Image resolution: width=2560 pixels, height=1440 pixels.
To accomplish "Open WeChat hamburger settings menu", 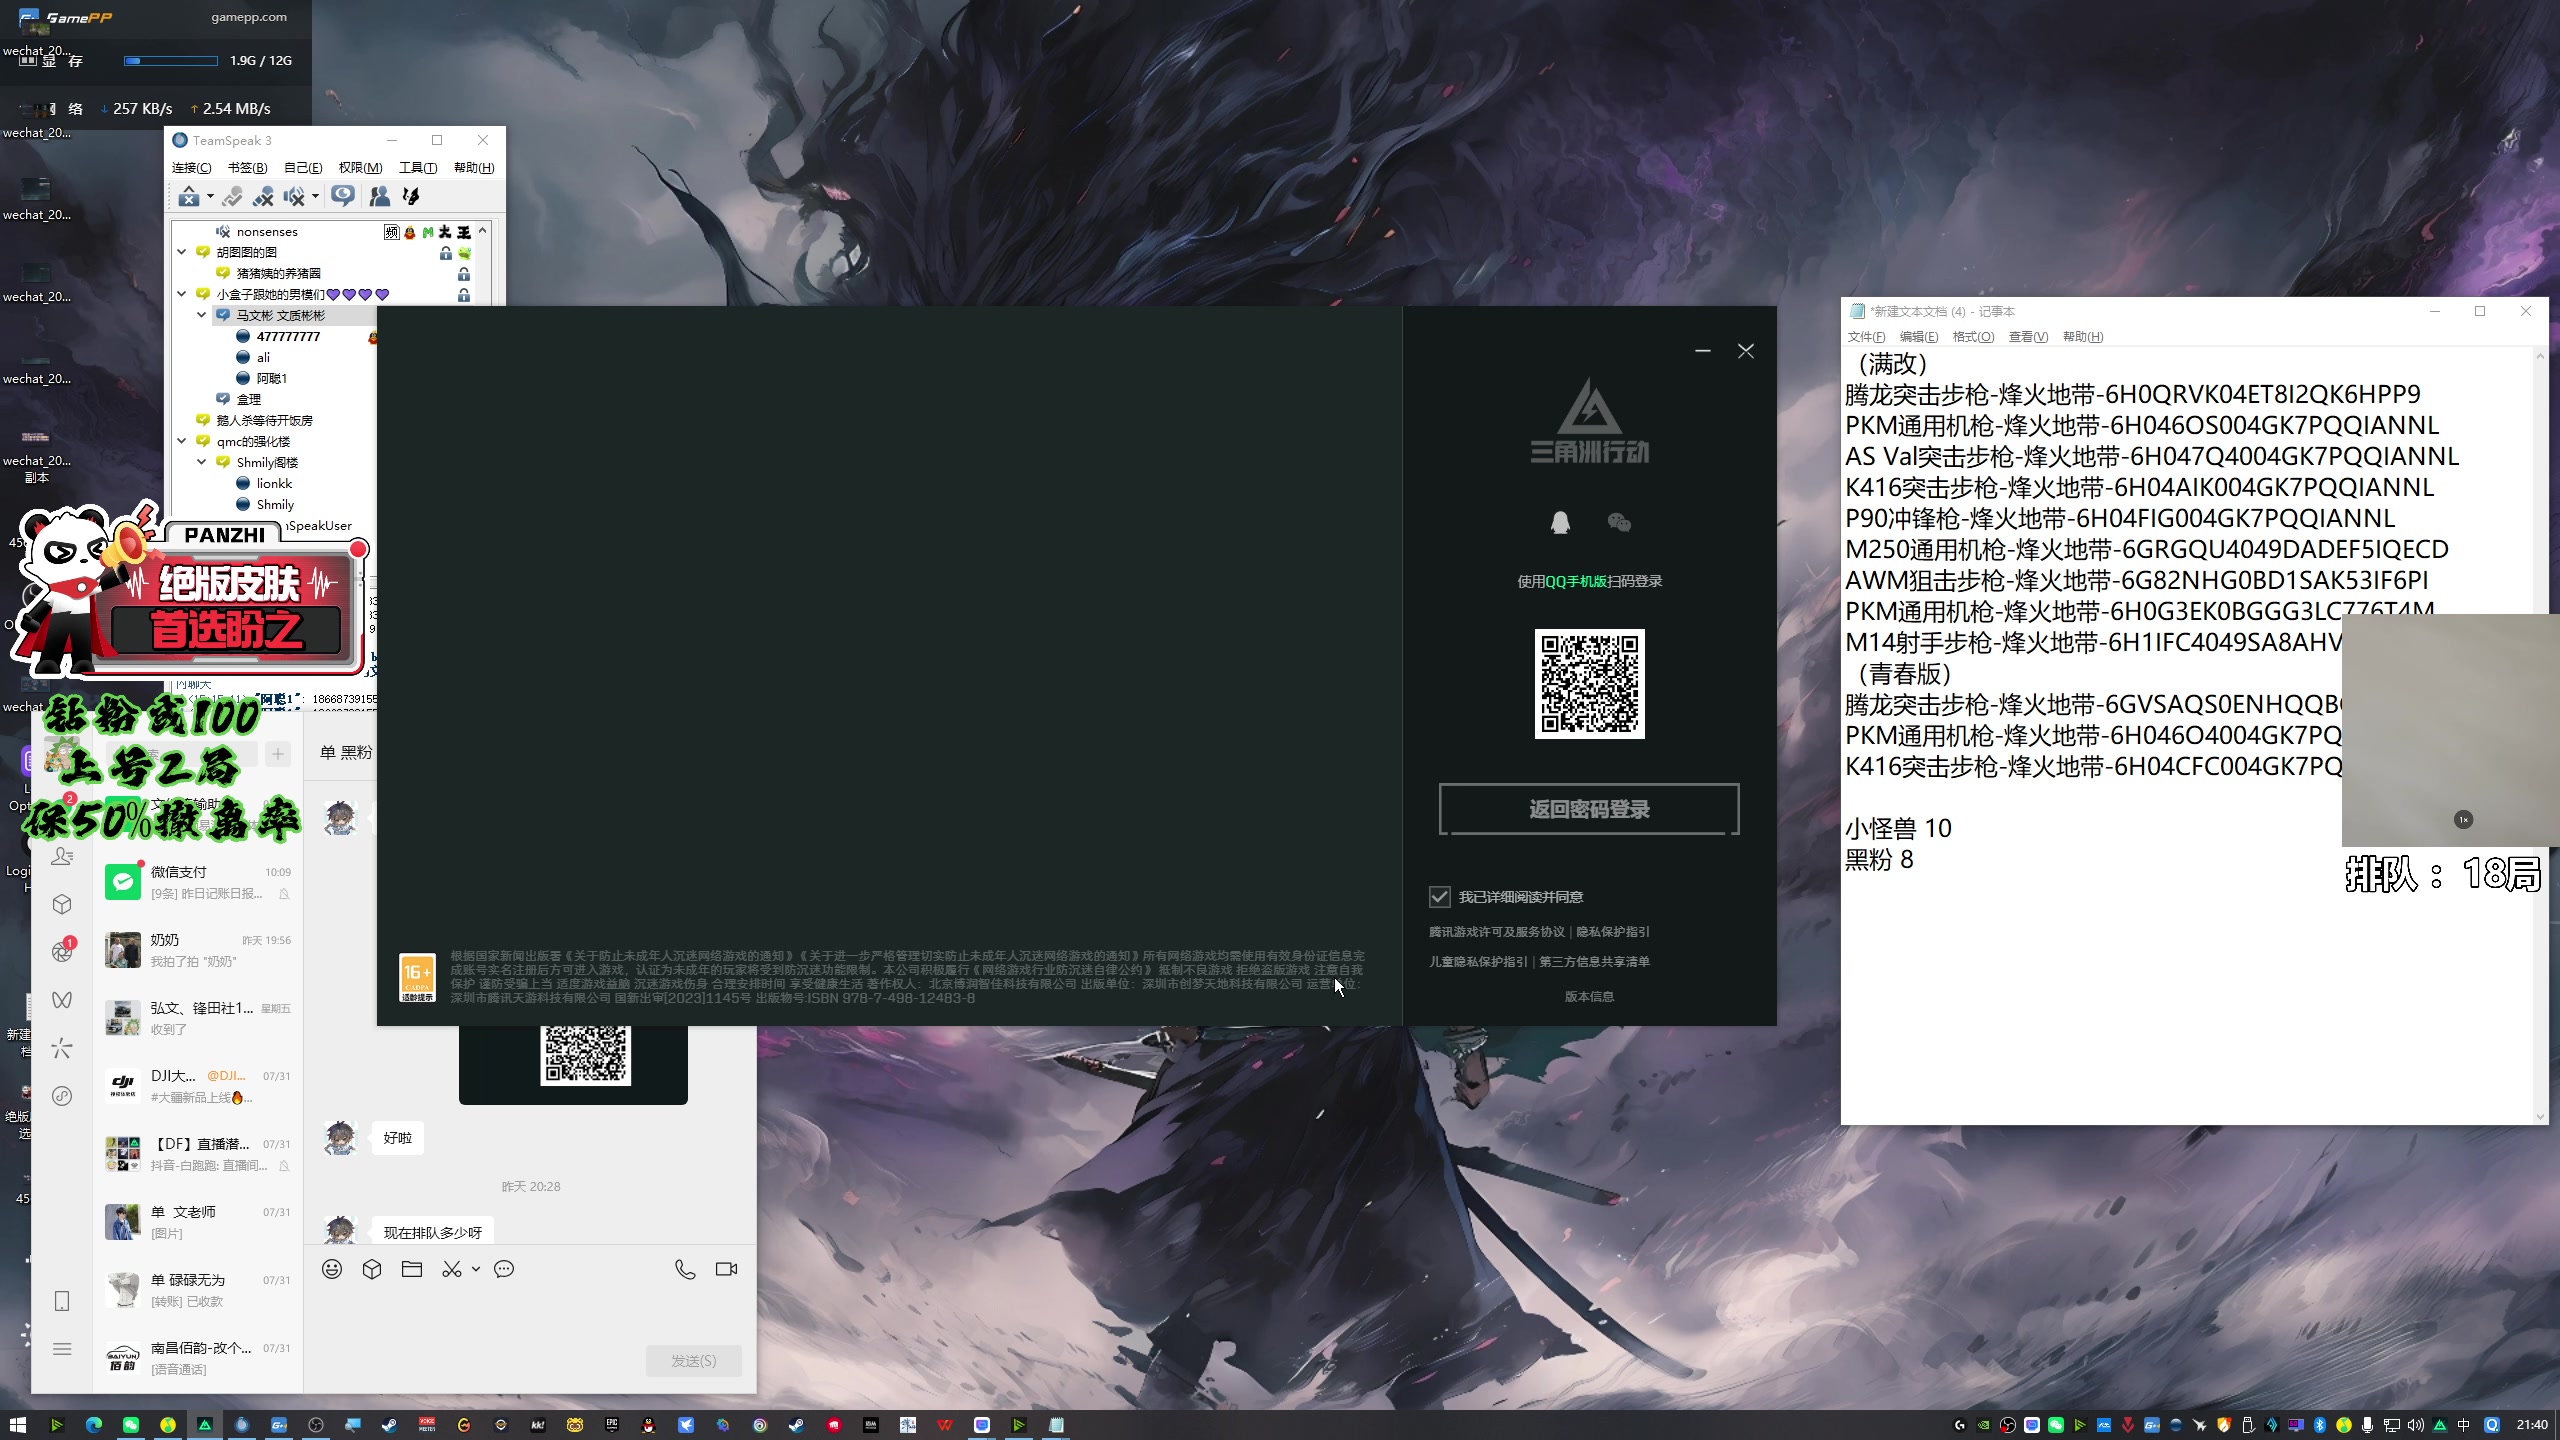I will (62, 1349).
